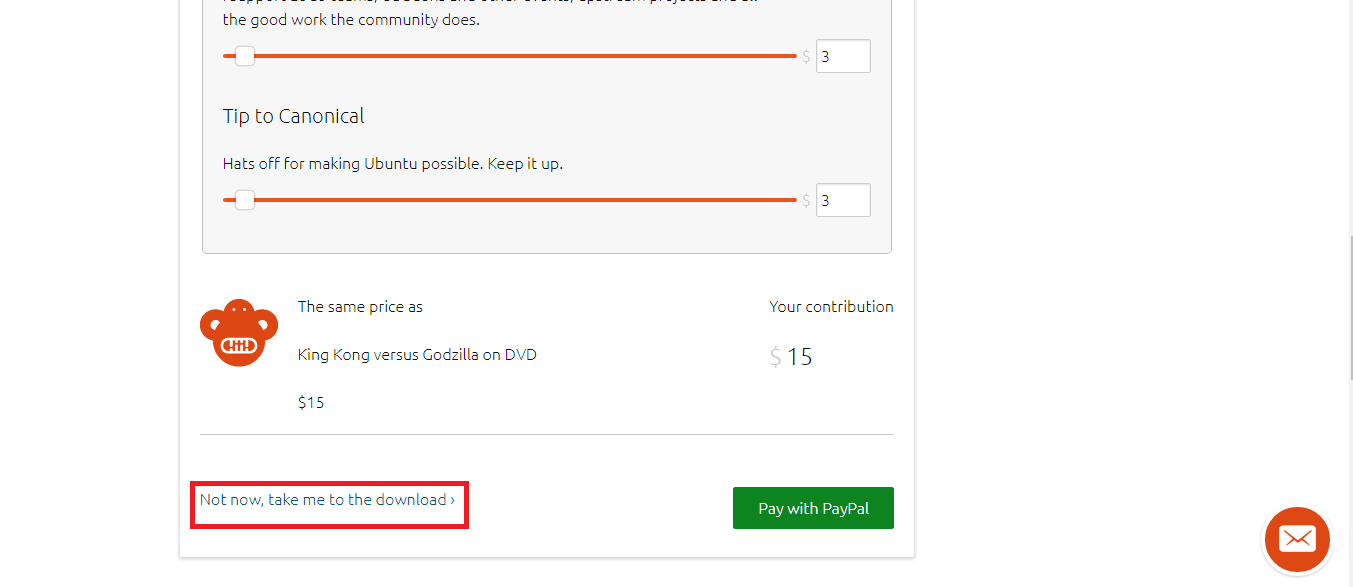
Task: Focus the community support amount field
Action: tap(842, 56)
